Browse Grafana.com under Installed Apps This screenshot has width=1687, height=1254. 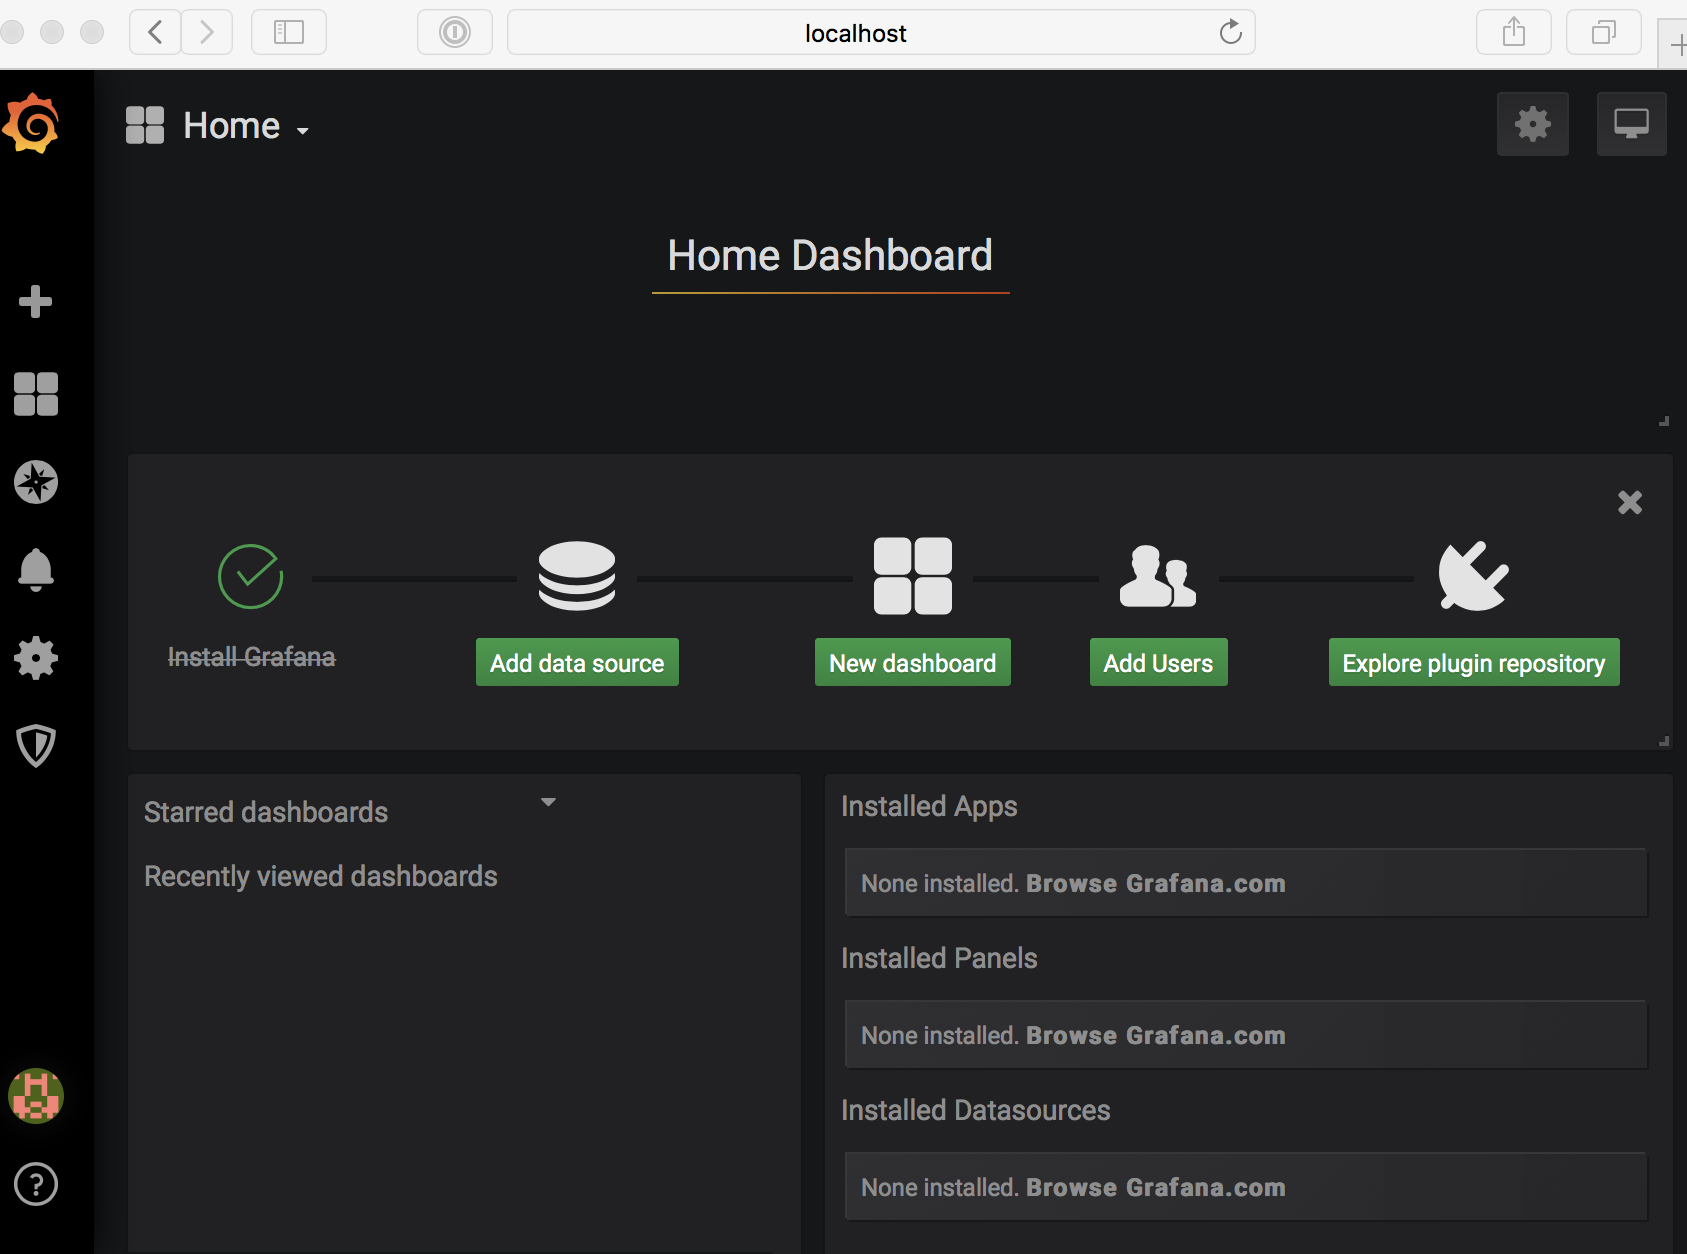tap(1155, 883)
